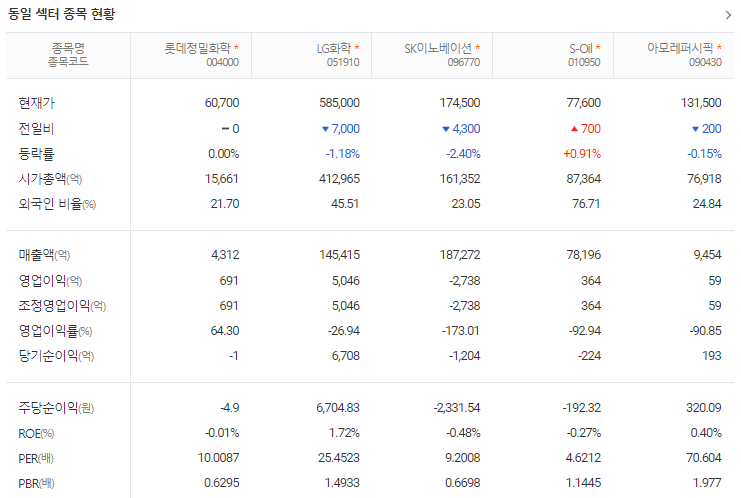Open the S-Oil stock link
741x498 pixels.
coord(580,48)
